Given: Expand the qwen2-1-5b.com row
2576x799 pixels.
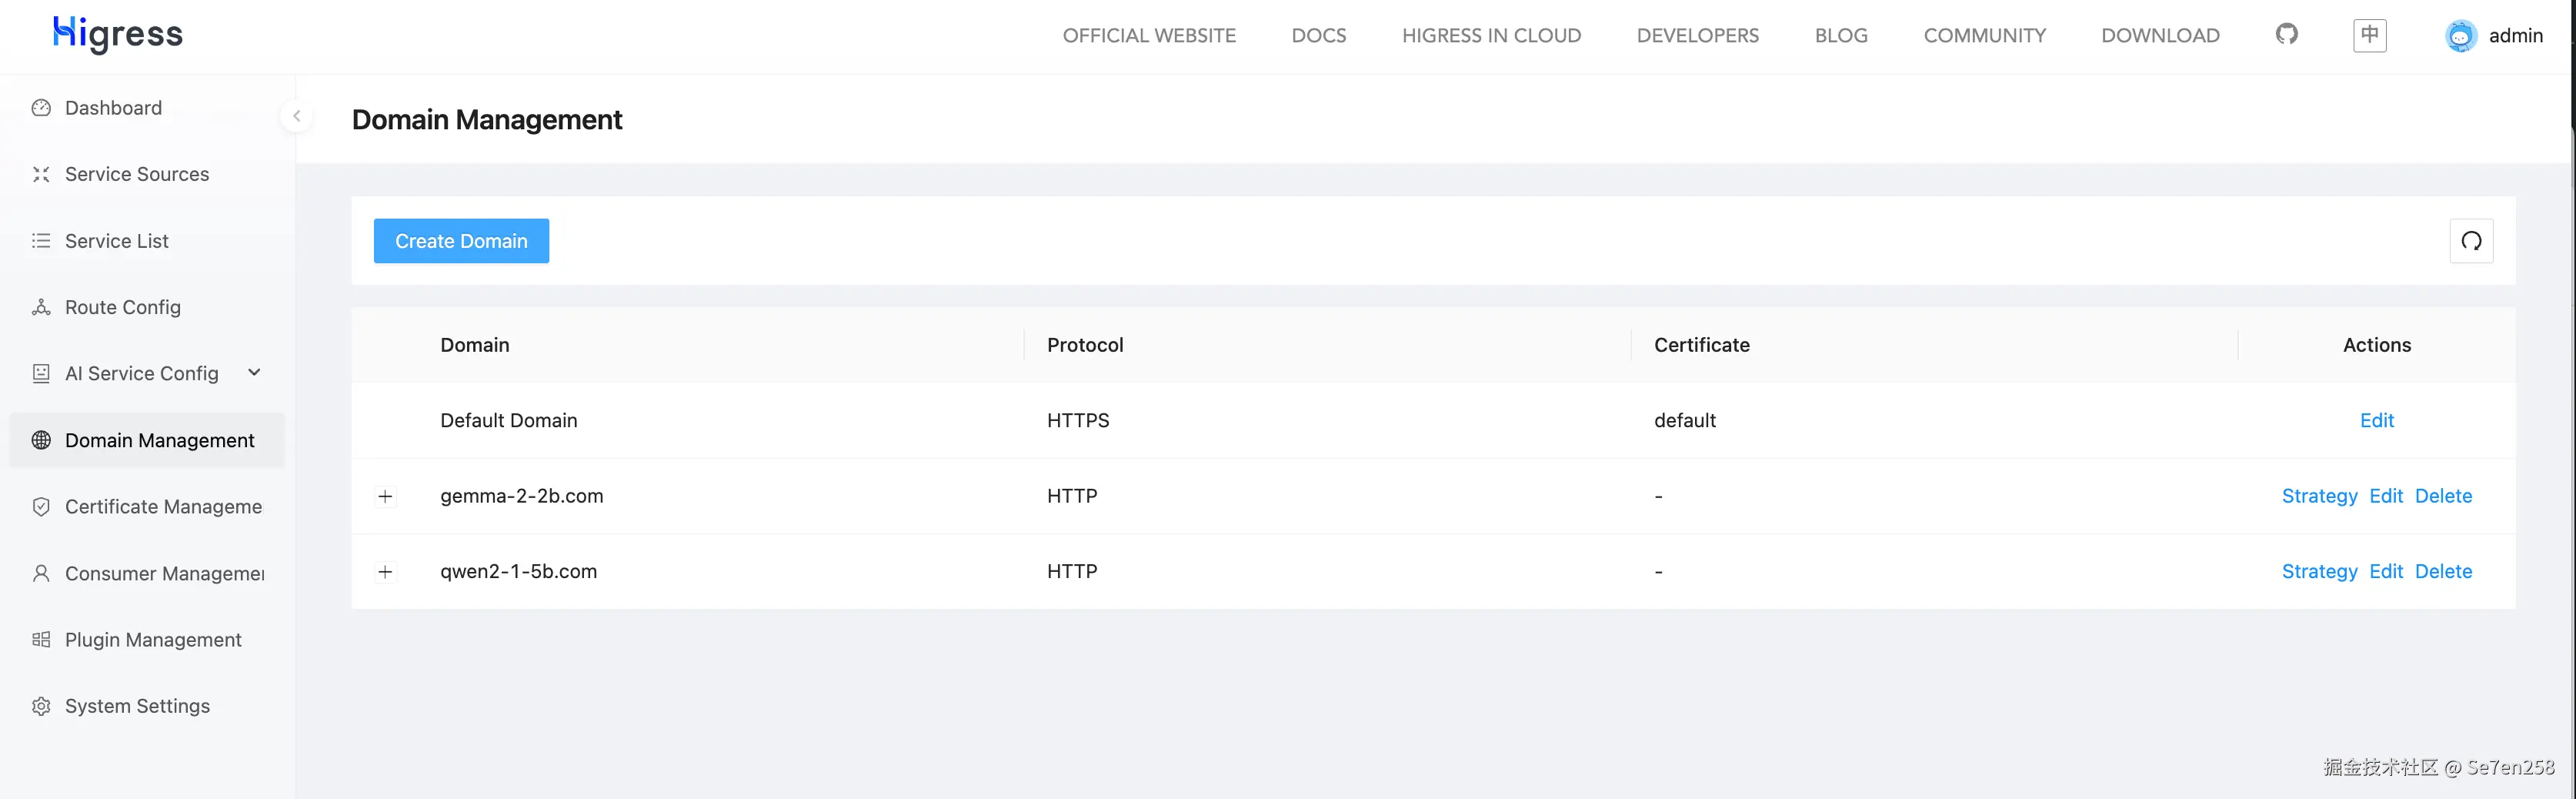Looking at the screenshot, I should 385,572.
